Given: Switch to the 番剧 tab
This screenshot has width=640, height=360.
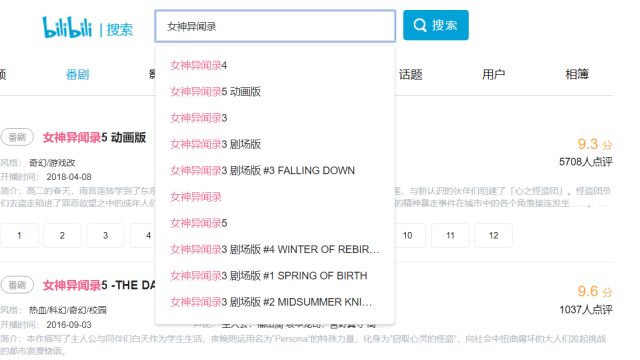Looking at the screenshot, I should click(x=78, y=75).
